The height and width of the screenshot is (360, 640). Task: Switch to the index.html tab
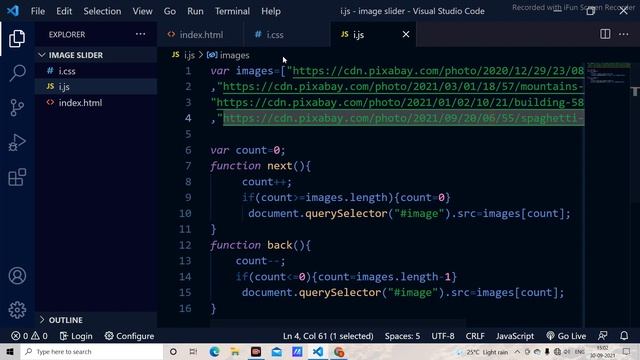coord(200,35)
